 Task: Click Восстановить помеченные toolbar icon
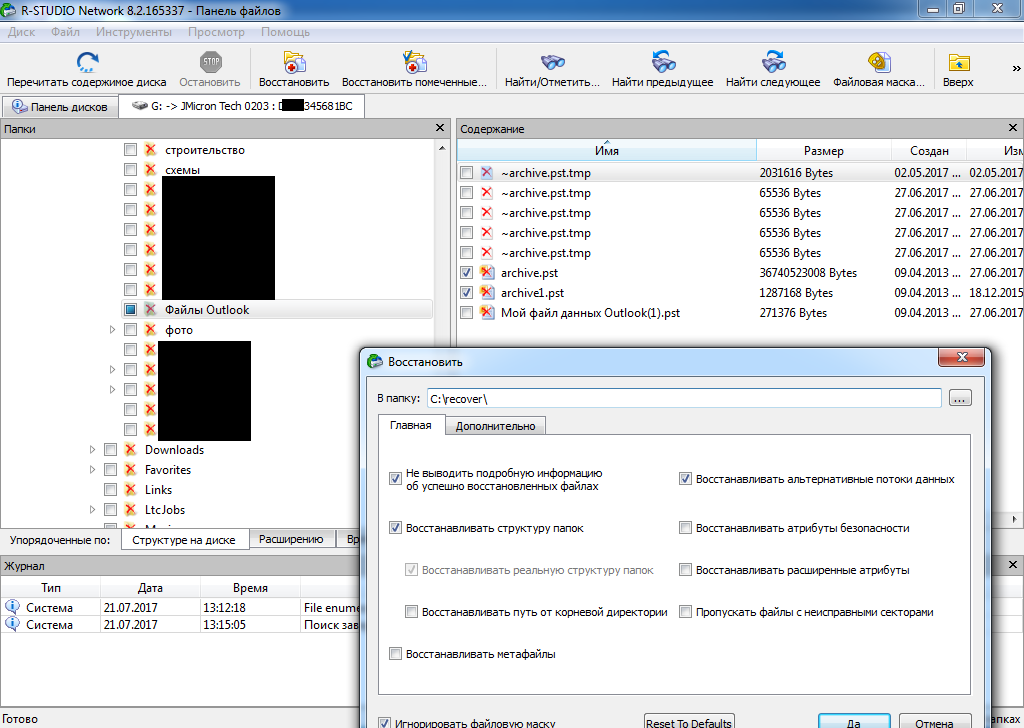click(414, 61)
